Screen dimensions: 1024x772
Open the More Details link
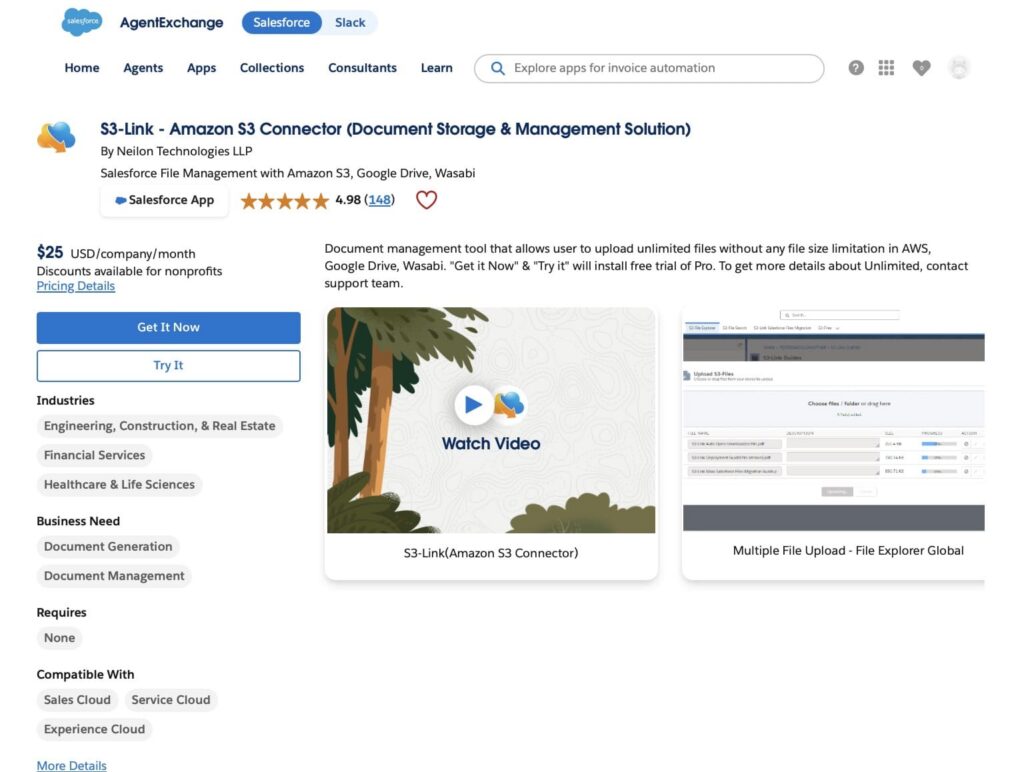pos(72,765)
